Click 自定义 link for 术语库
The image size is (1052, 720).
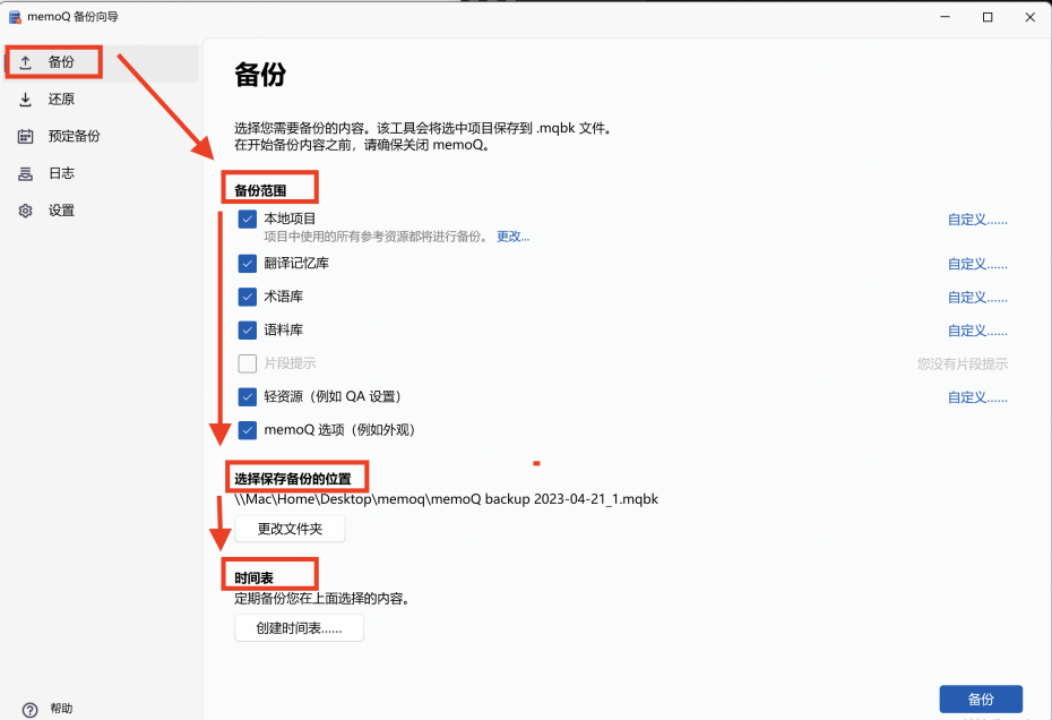(x=977, y=297)
